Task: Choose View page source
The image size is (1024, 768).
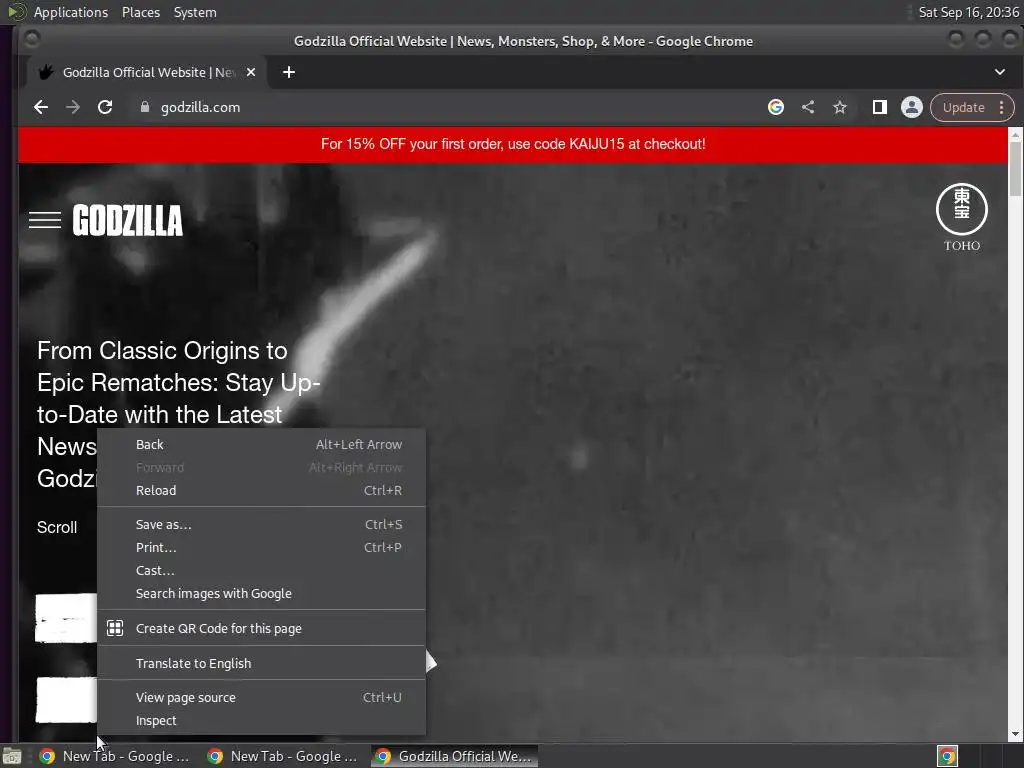Action: (x=261, y=697)
